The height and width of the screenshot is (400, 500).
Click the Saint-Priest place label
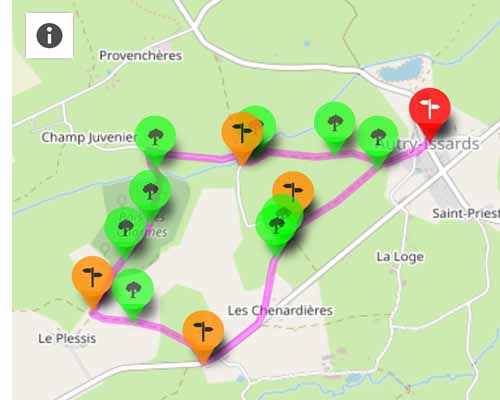pos(466,213)
